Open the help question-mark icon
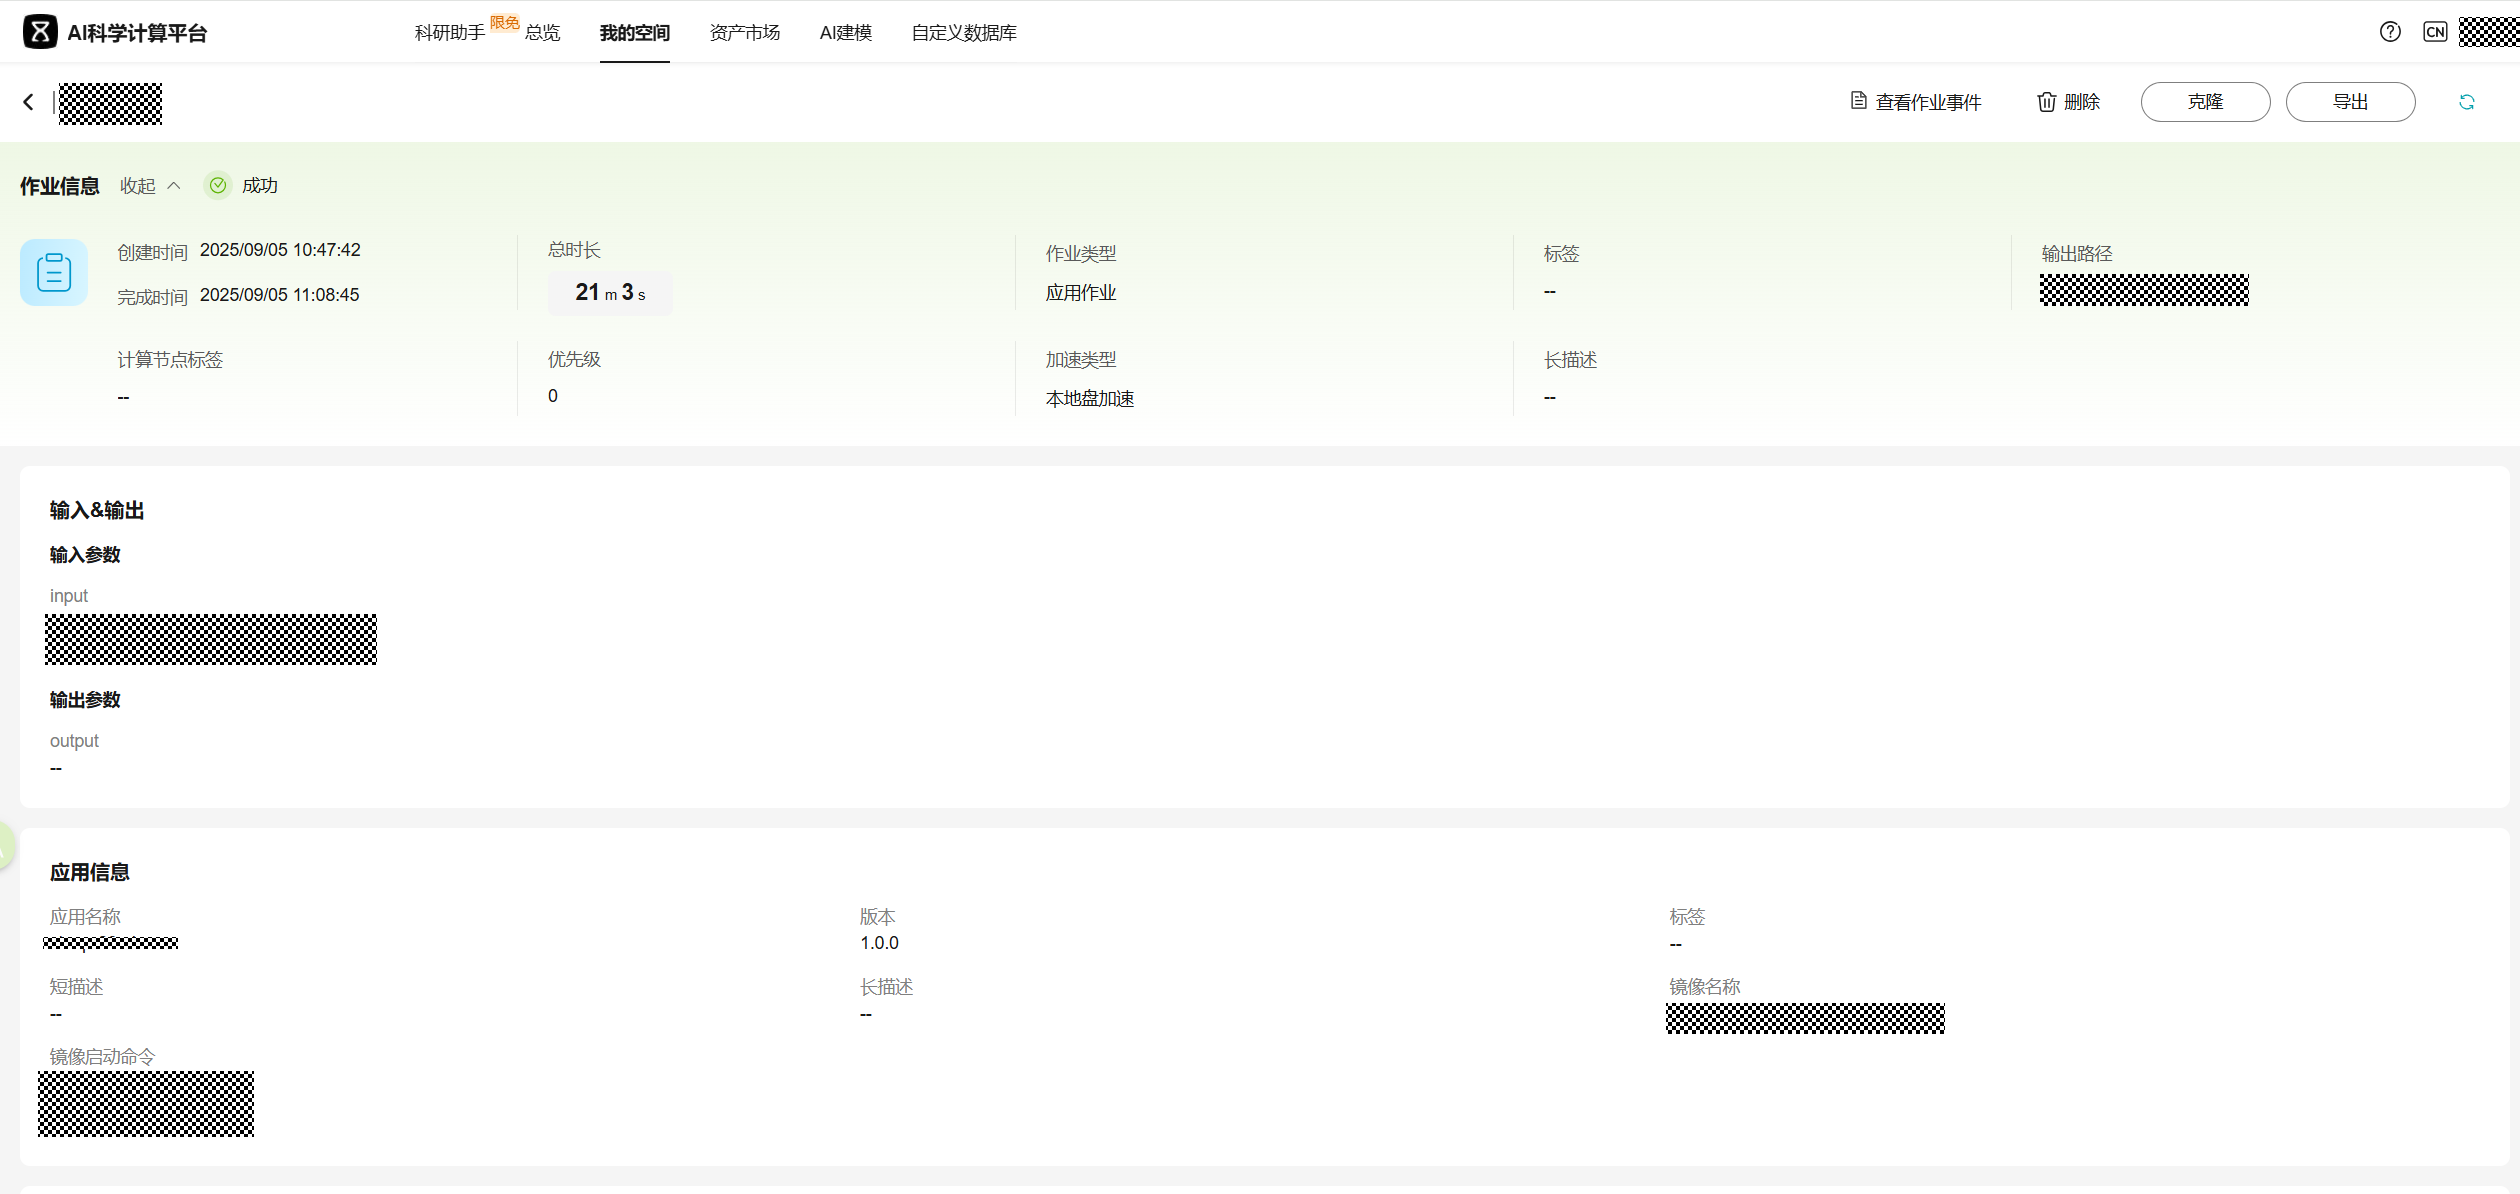This screenshot has height=1194, width=2520. 2390,32
